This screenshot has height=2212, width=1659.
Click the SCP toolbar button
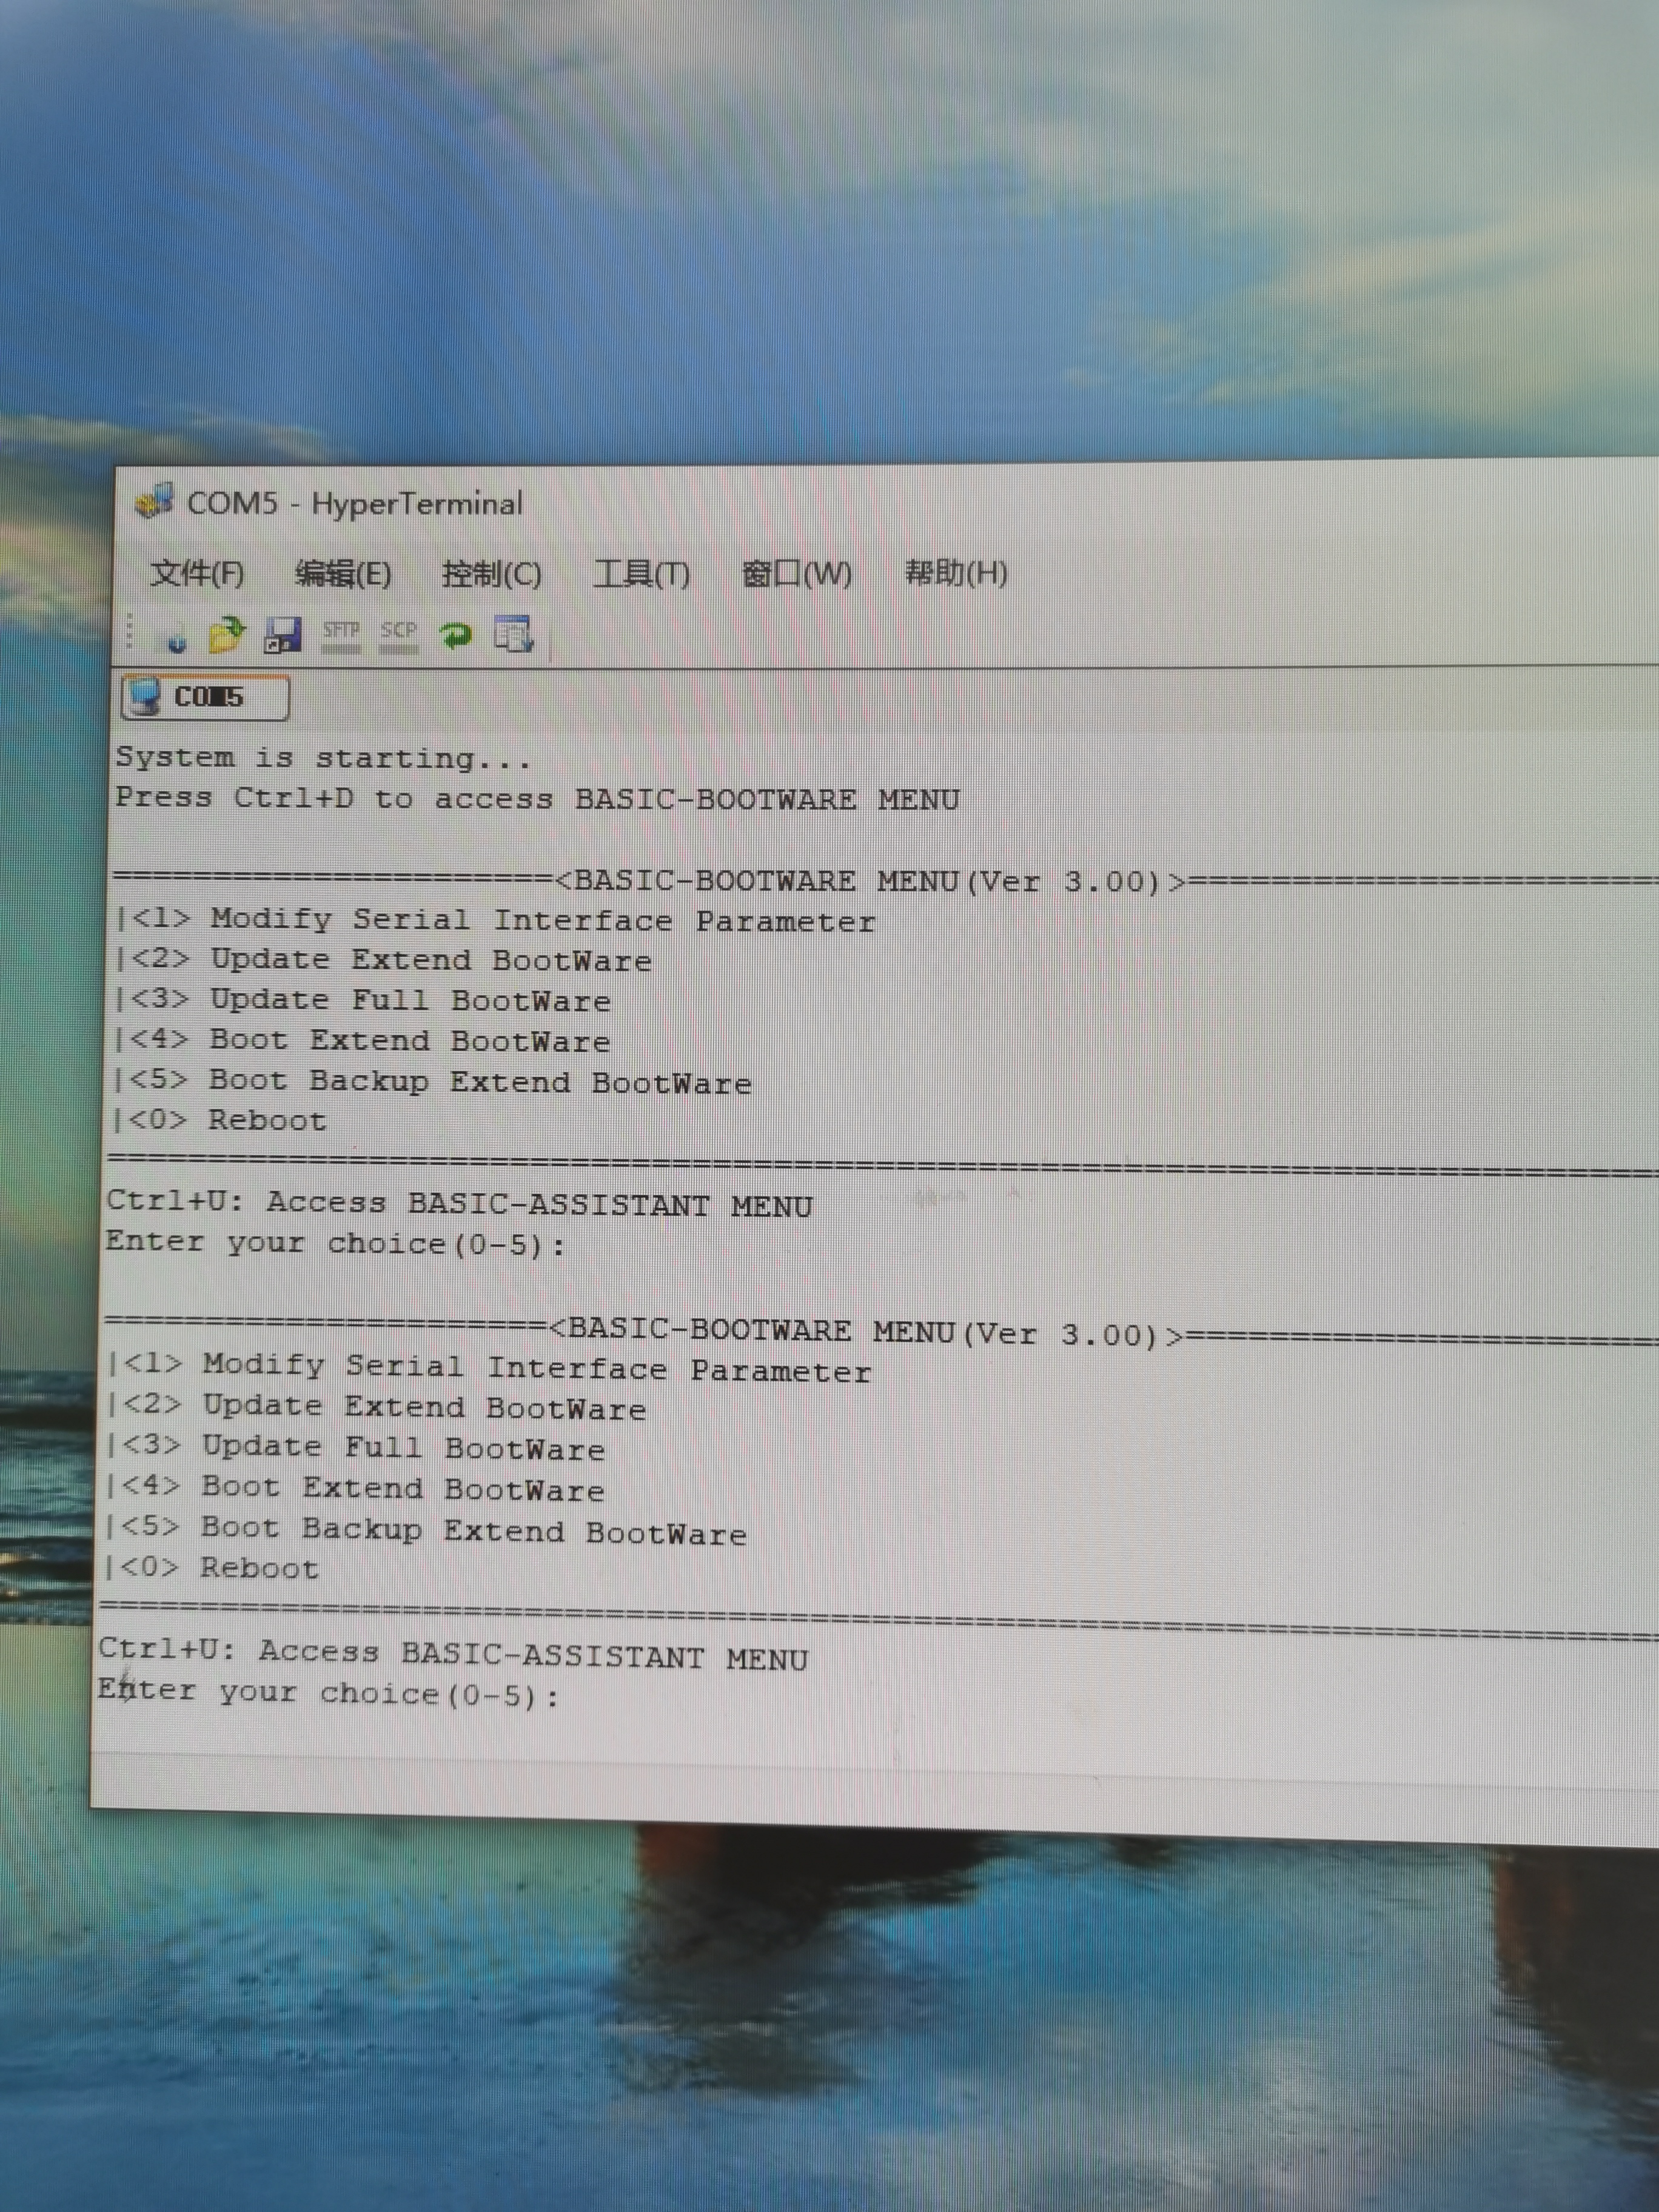click(x=398, y=635)
